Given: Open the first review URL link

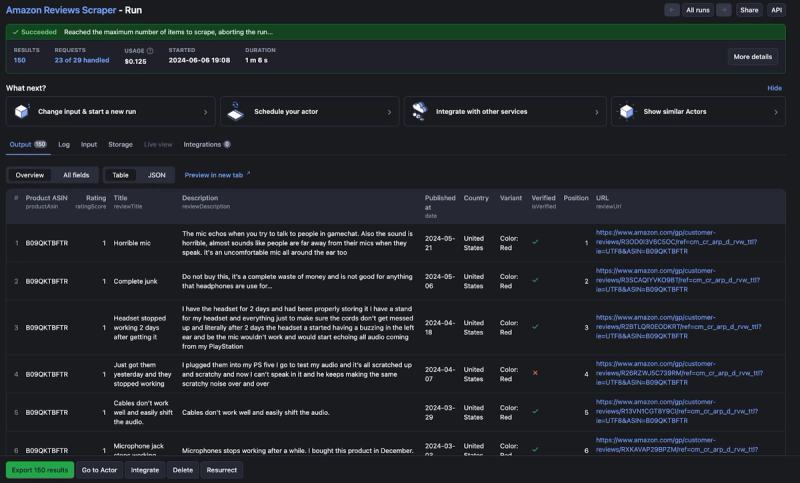Looking at the screenshot, I should (x=676, y=242).
